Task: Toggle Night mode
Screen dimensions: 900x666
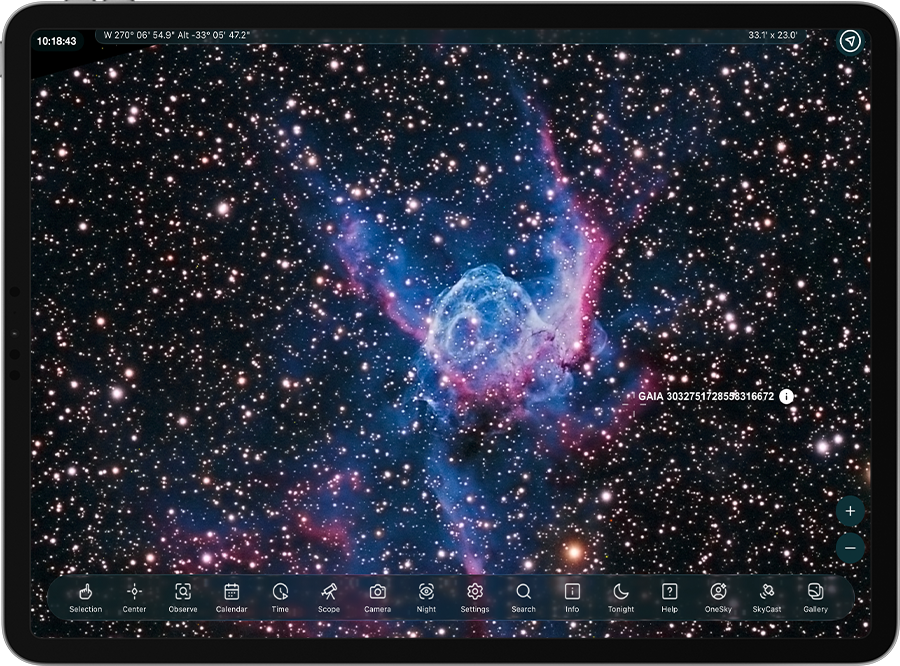Action: point(426,596)
